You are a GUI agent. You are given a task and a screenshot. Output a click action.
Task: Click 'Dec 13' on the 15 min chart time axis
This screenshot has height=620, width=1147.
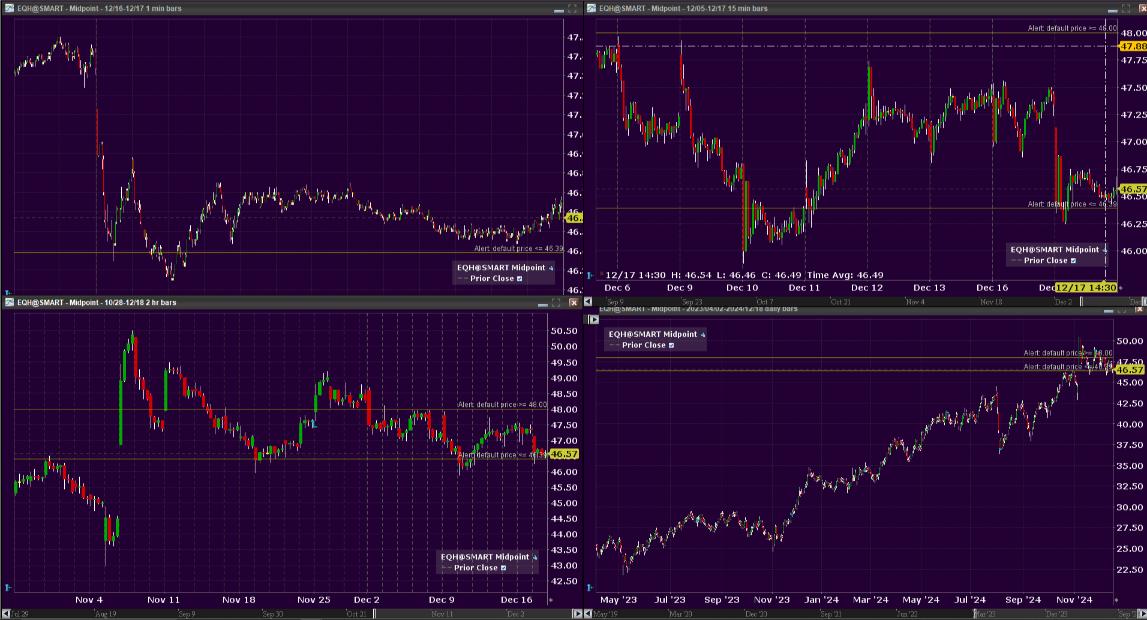929,287
